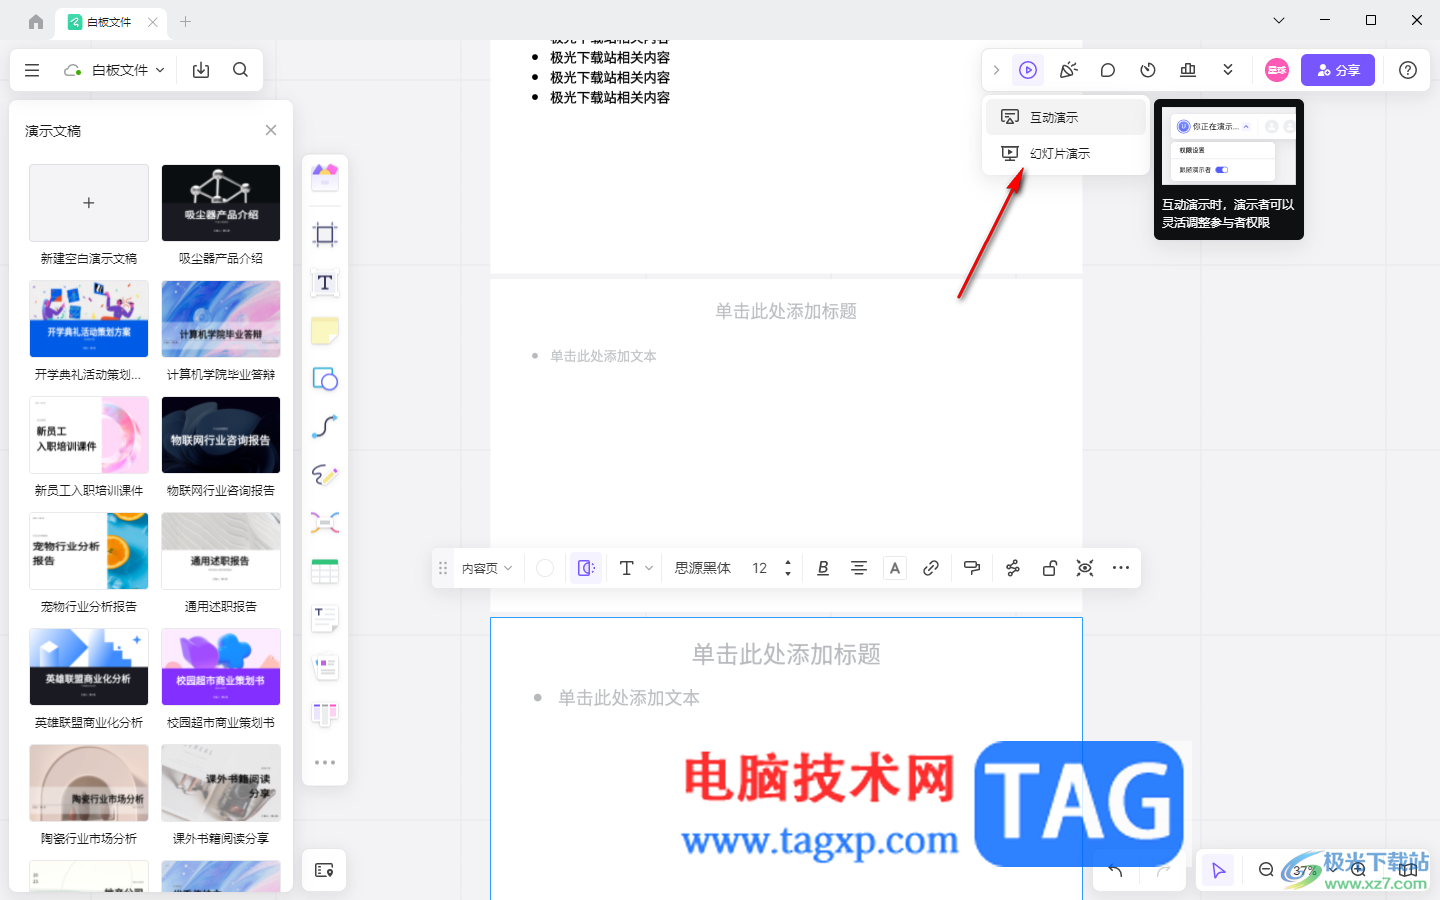The width and height of the screenshot is (1440, 900).
Task: Open the font color A button
Action: [895, 568]
